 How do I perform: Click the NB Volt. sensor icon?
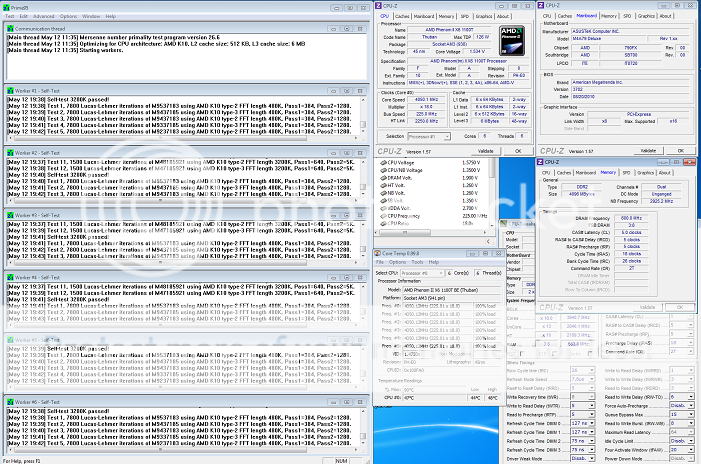click(x=383, y=193)
